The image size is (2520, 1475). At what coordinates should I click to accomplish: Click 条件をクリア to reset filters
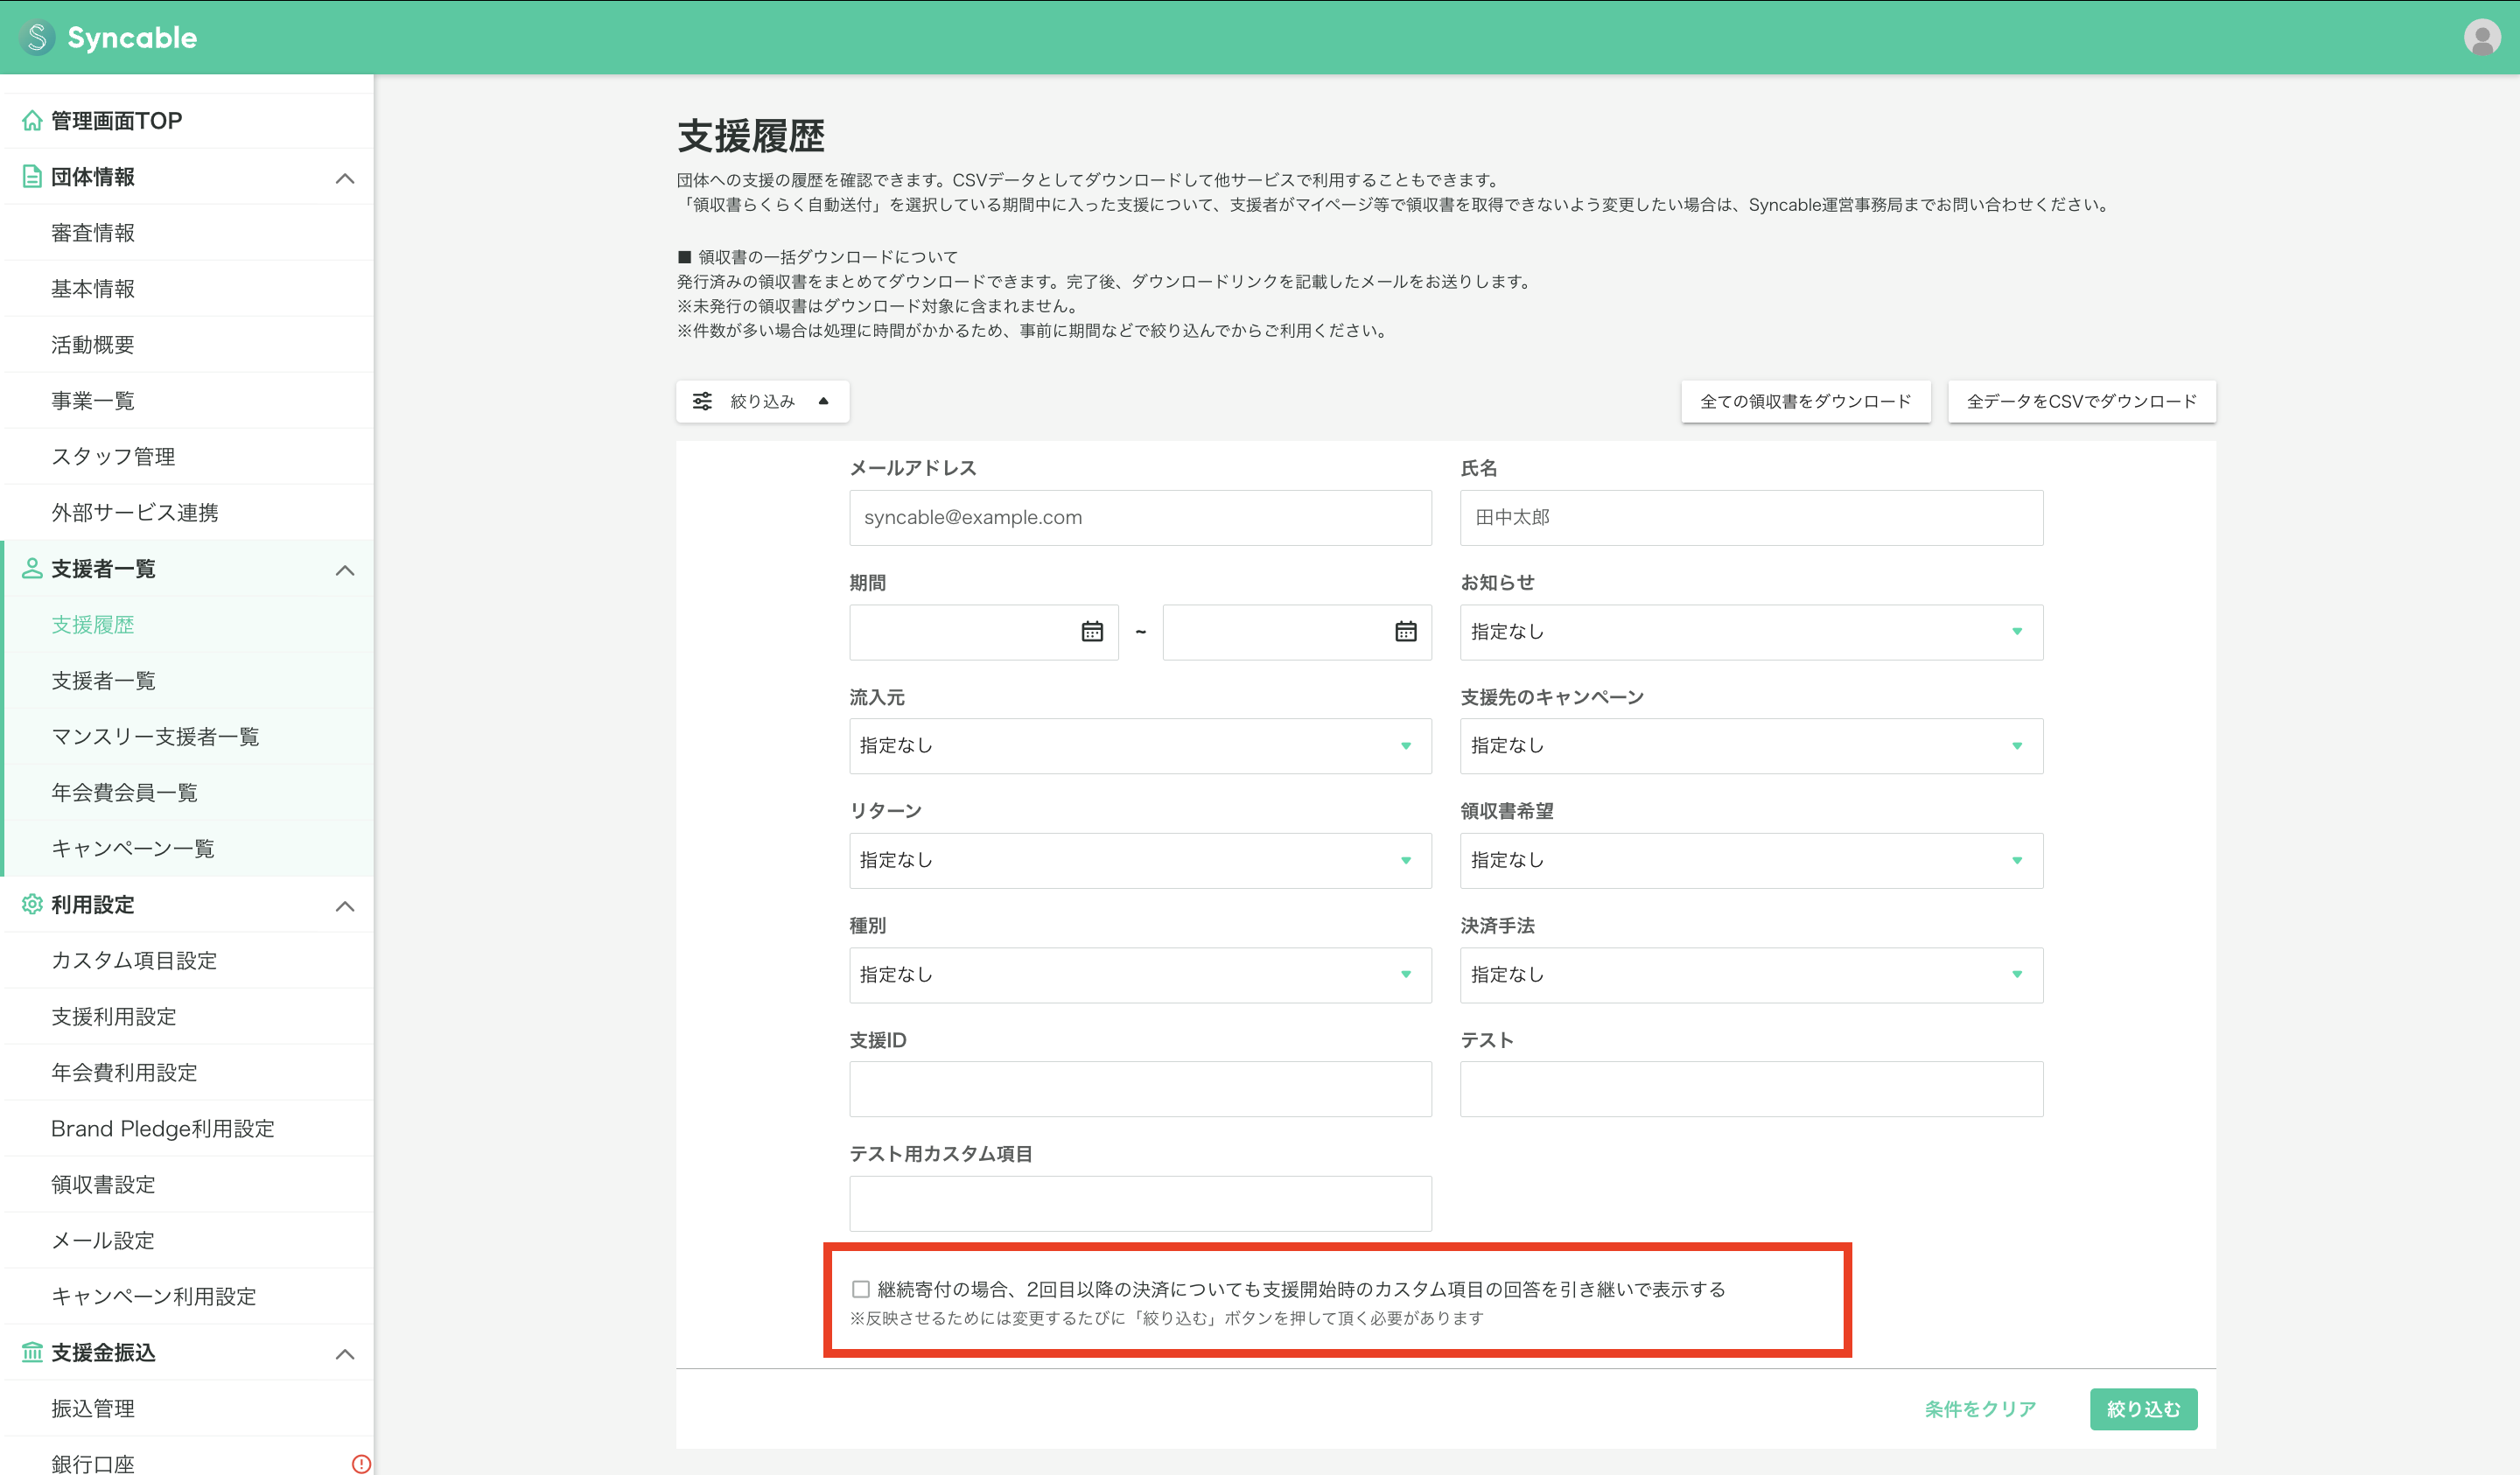(1978, 1409)
